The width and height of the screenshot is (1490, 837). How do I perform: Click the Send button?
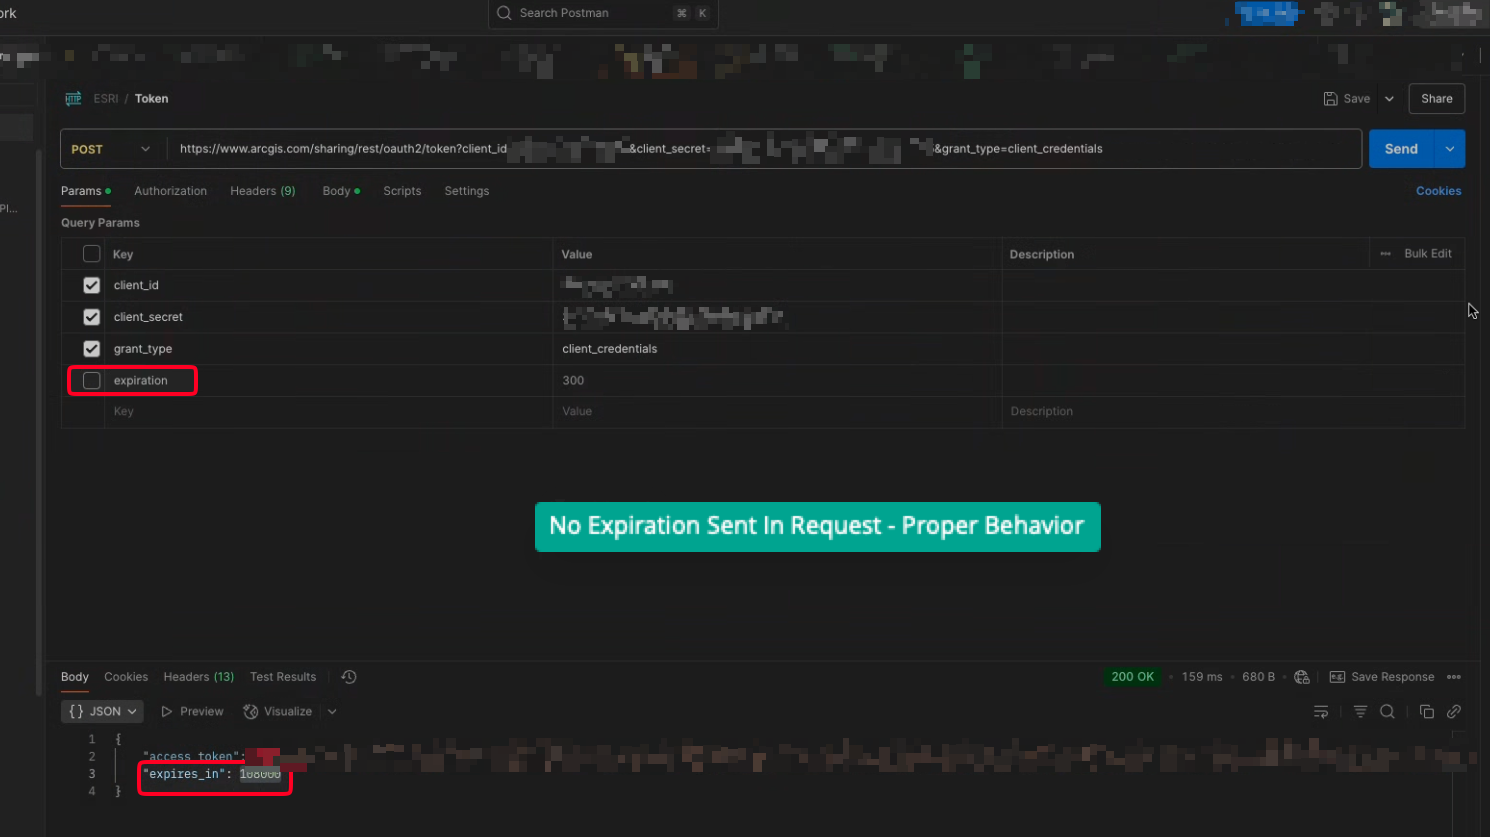tap(1400, 149)
